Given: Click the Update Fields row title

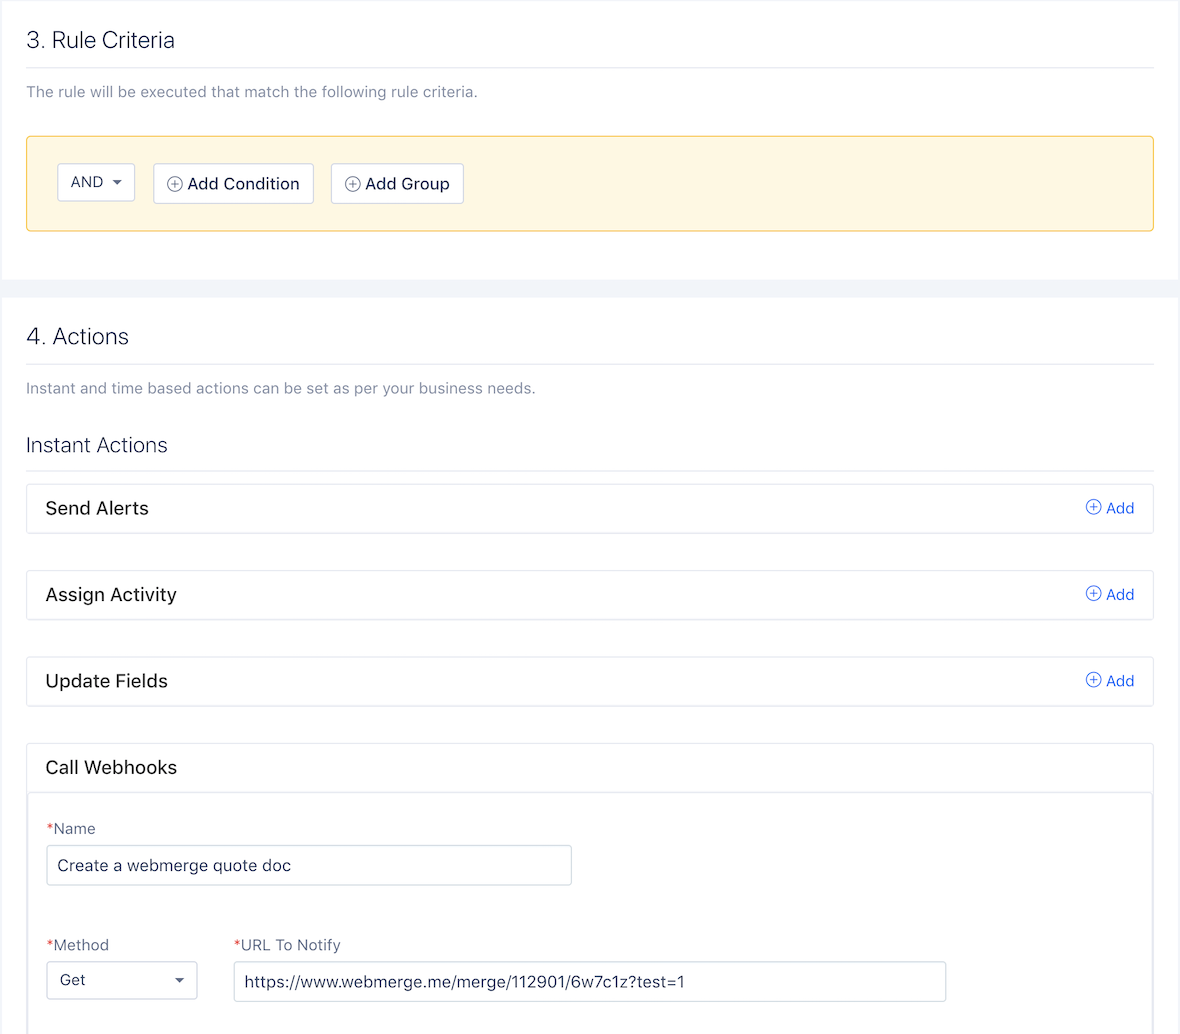Looking at the screenshot, I should coord(106,681).
